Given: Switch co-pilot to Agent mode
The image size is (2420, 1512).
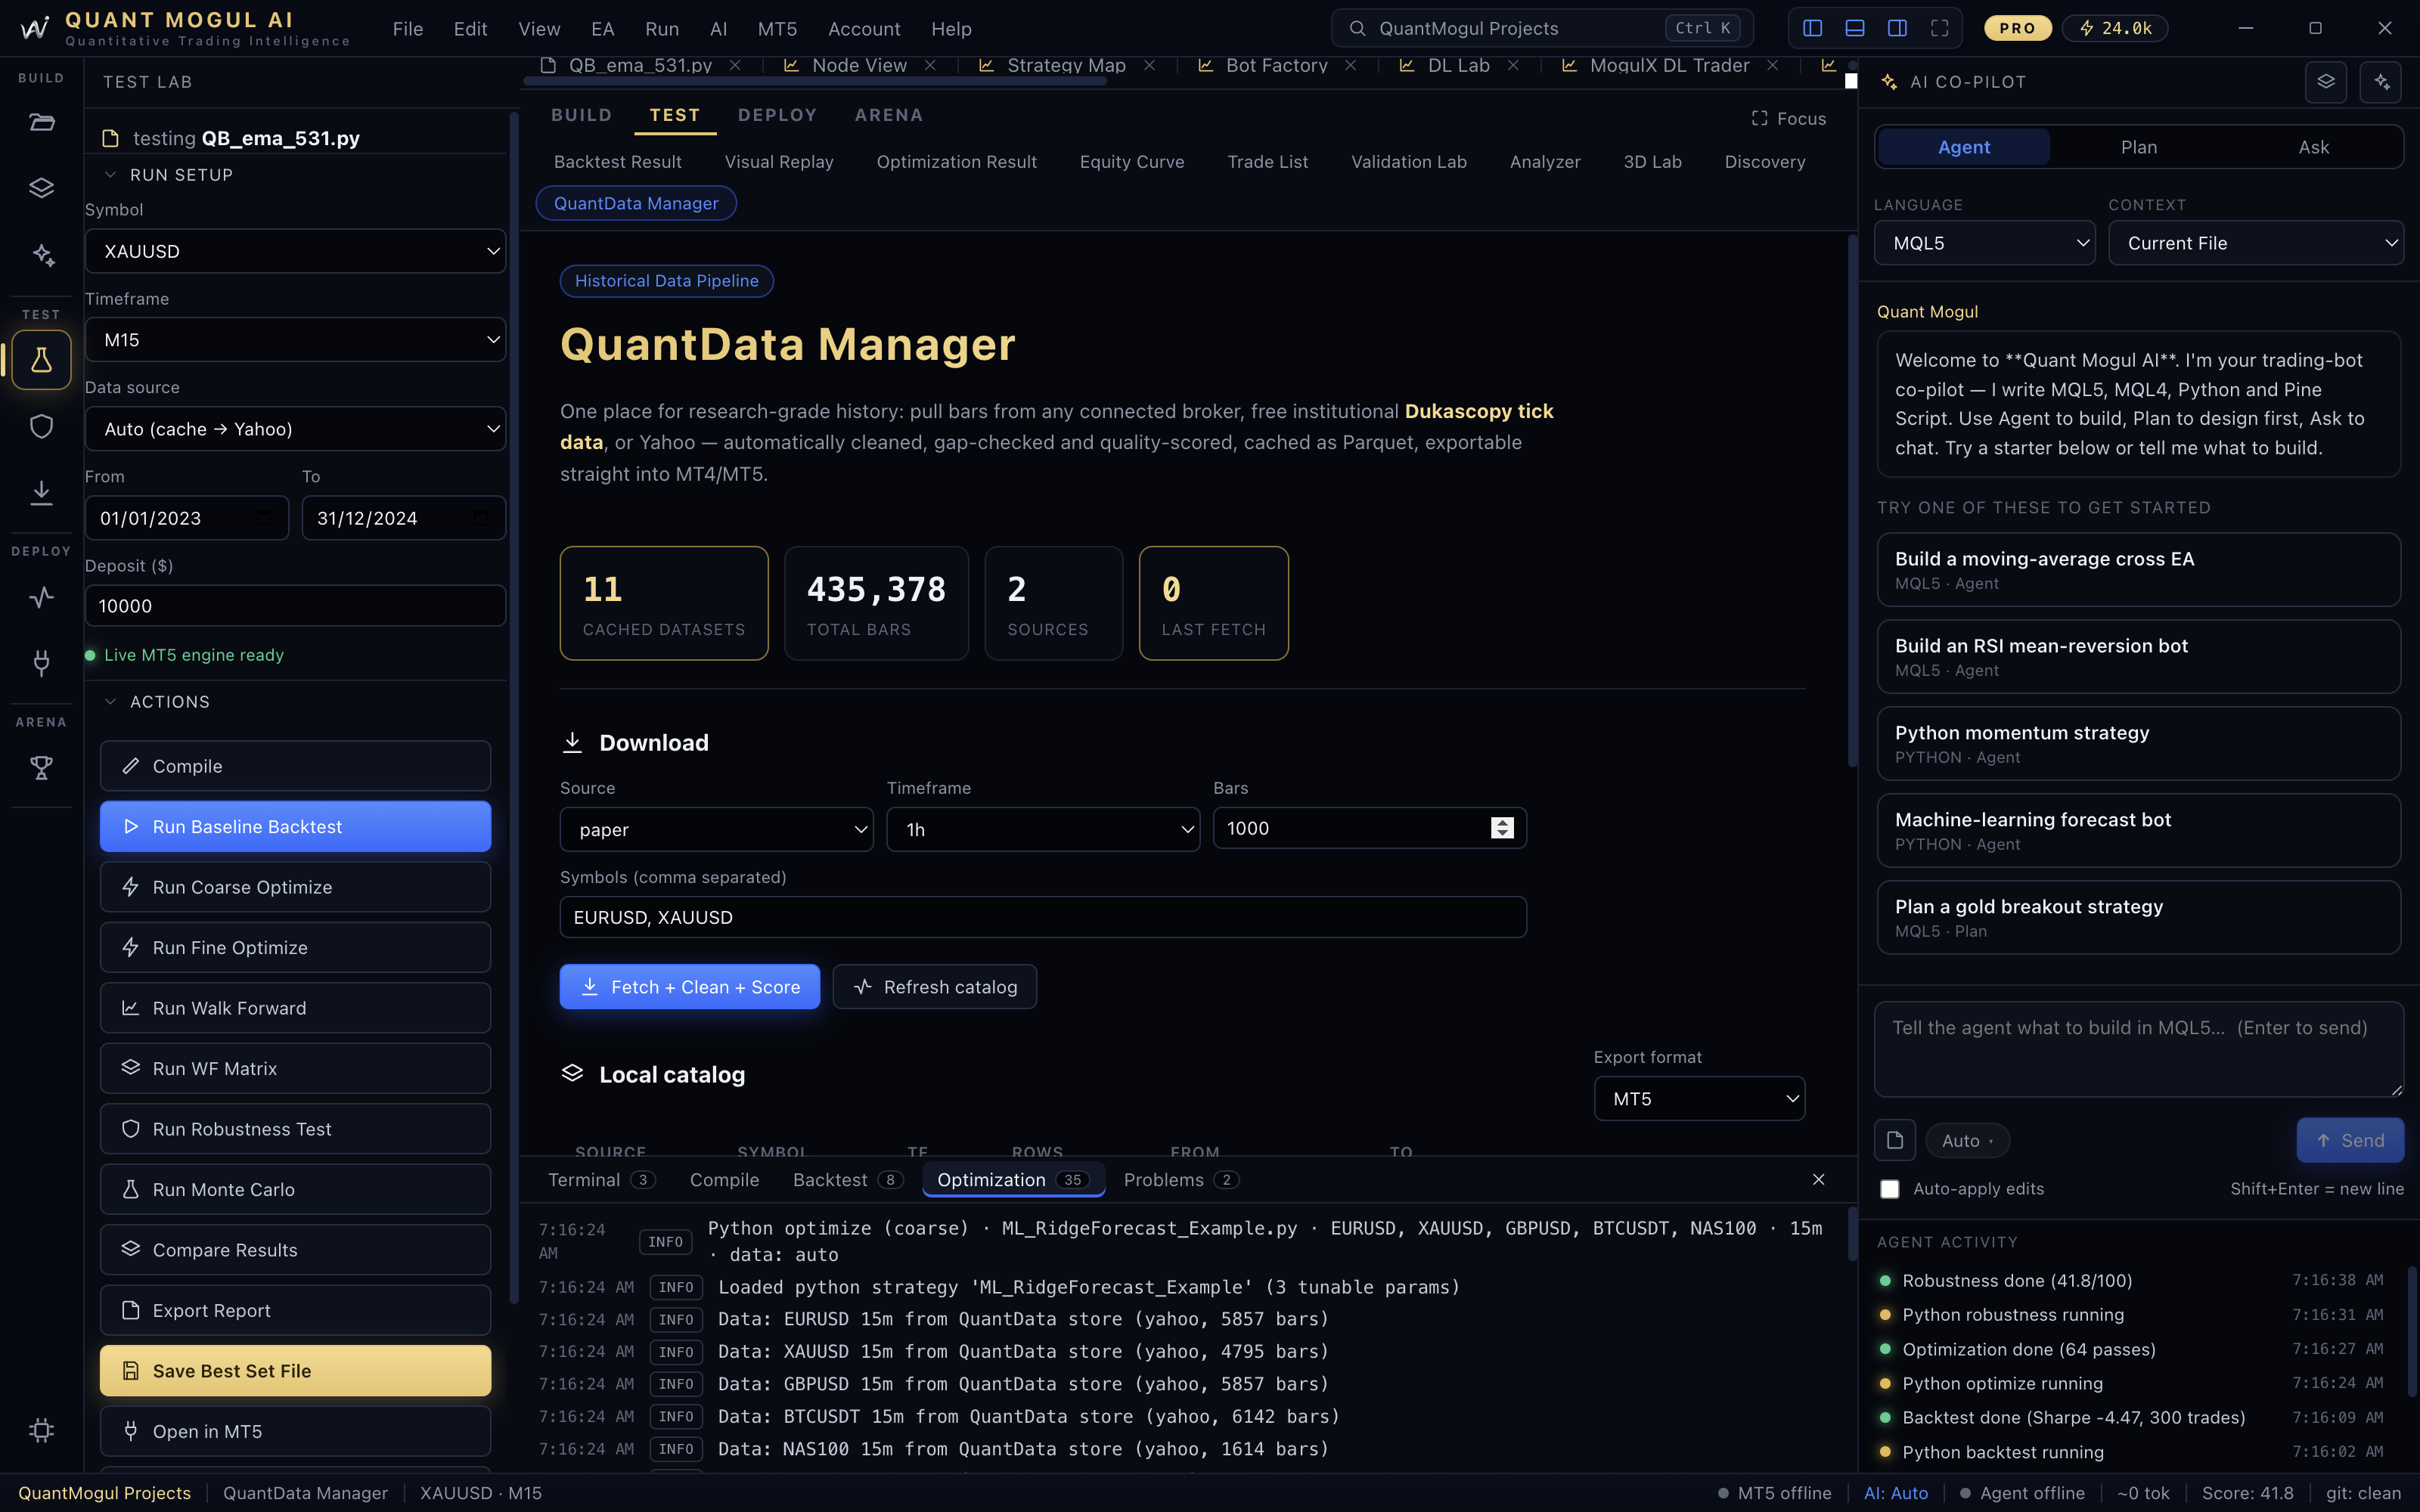Looking at the screenshot, I should [x=1964, y=147].
